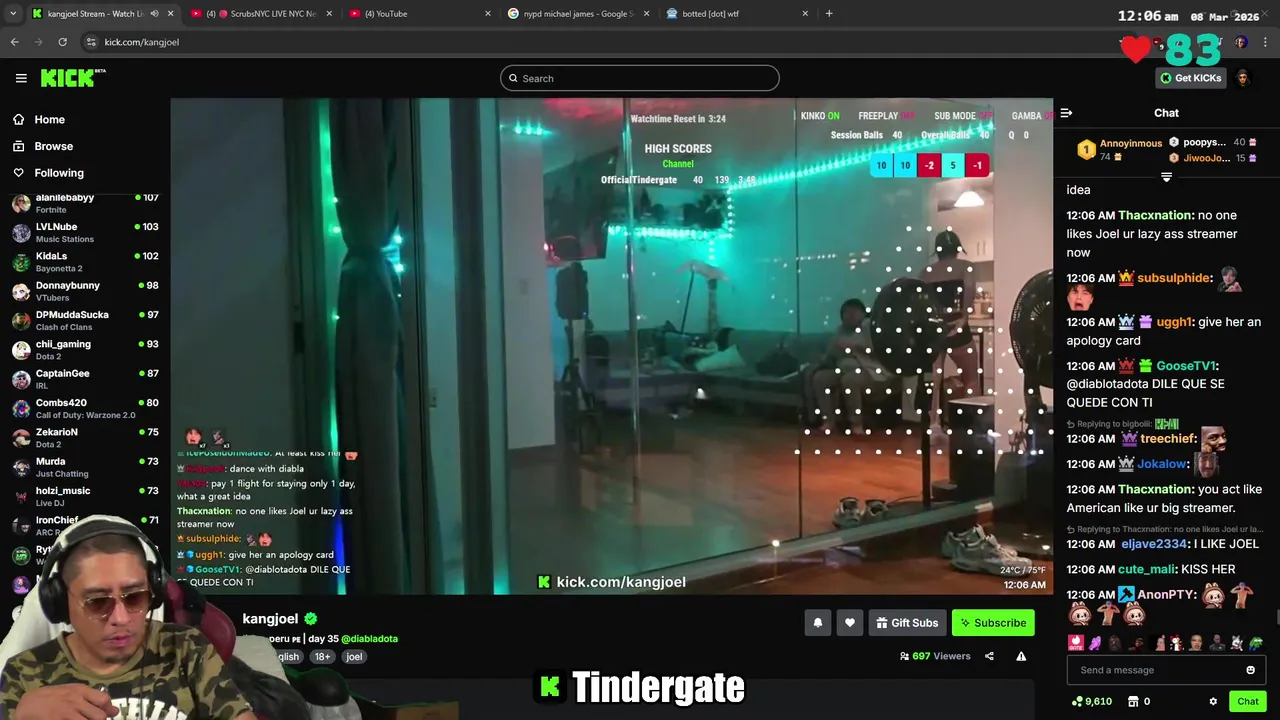This screenshot has width=1280, height=720.
Task: Open Murda channel in sidebar
Action: pyautogui.click(x=85, y=467)
